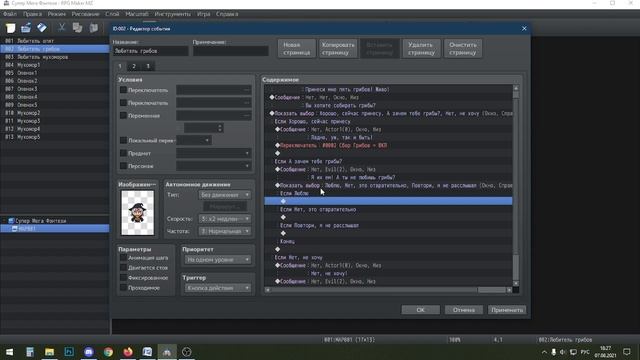This screenshot has height=360, width=640.
Task: Click the witch character image thumbnail
Action: [138, 213]
